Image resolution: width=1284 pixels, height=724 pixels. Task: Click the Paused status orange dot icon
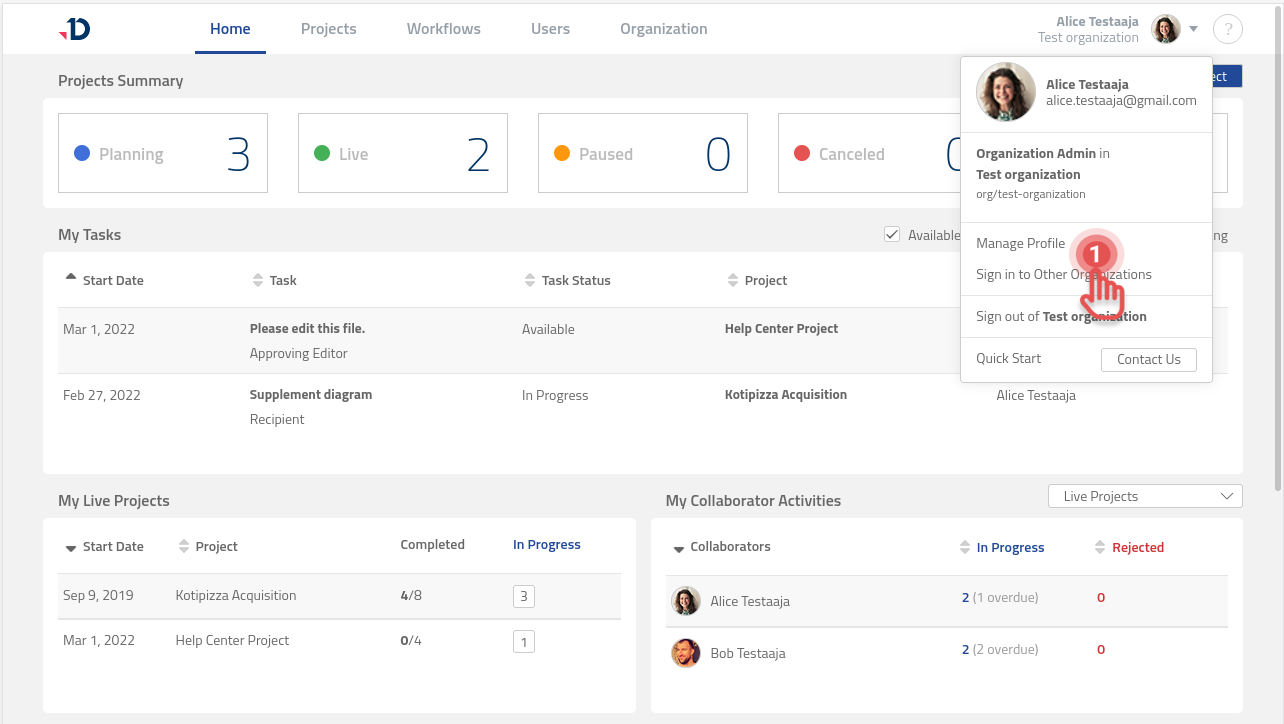[x=563, y=153]
